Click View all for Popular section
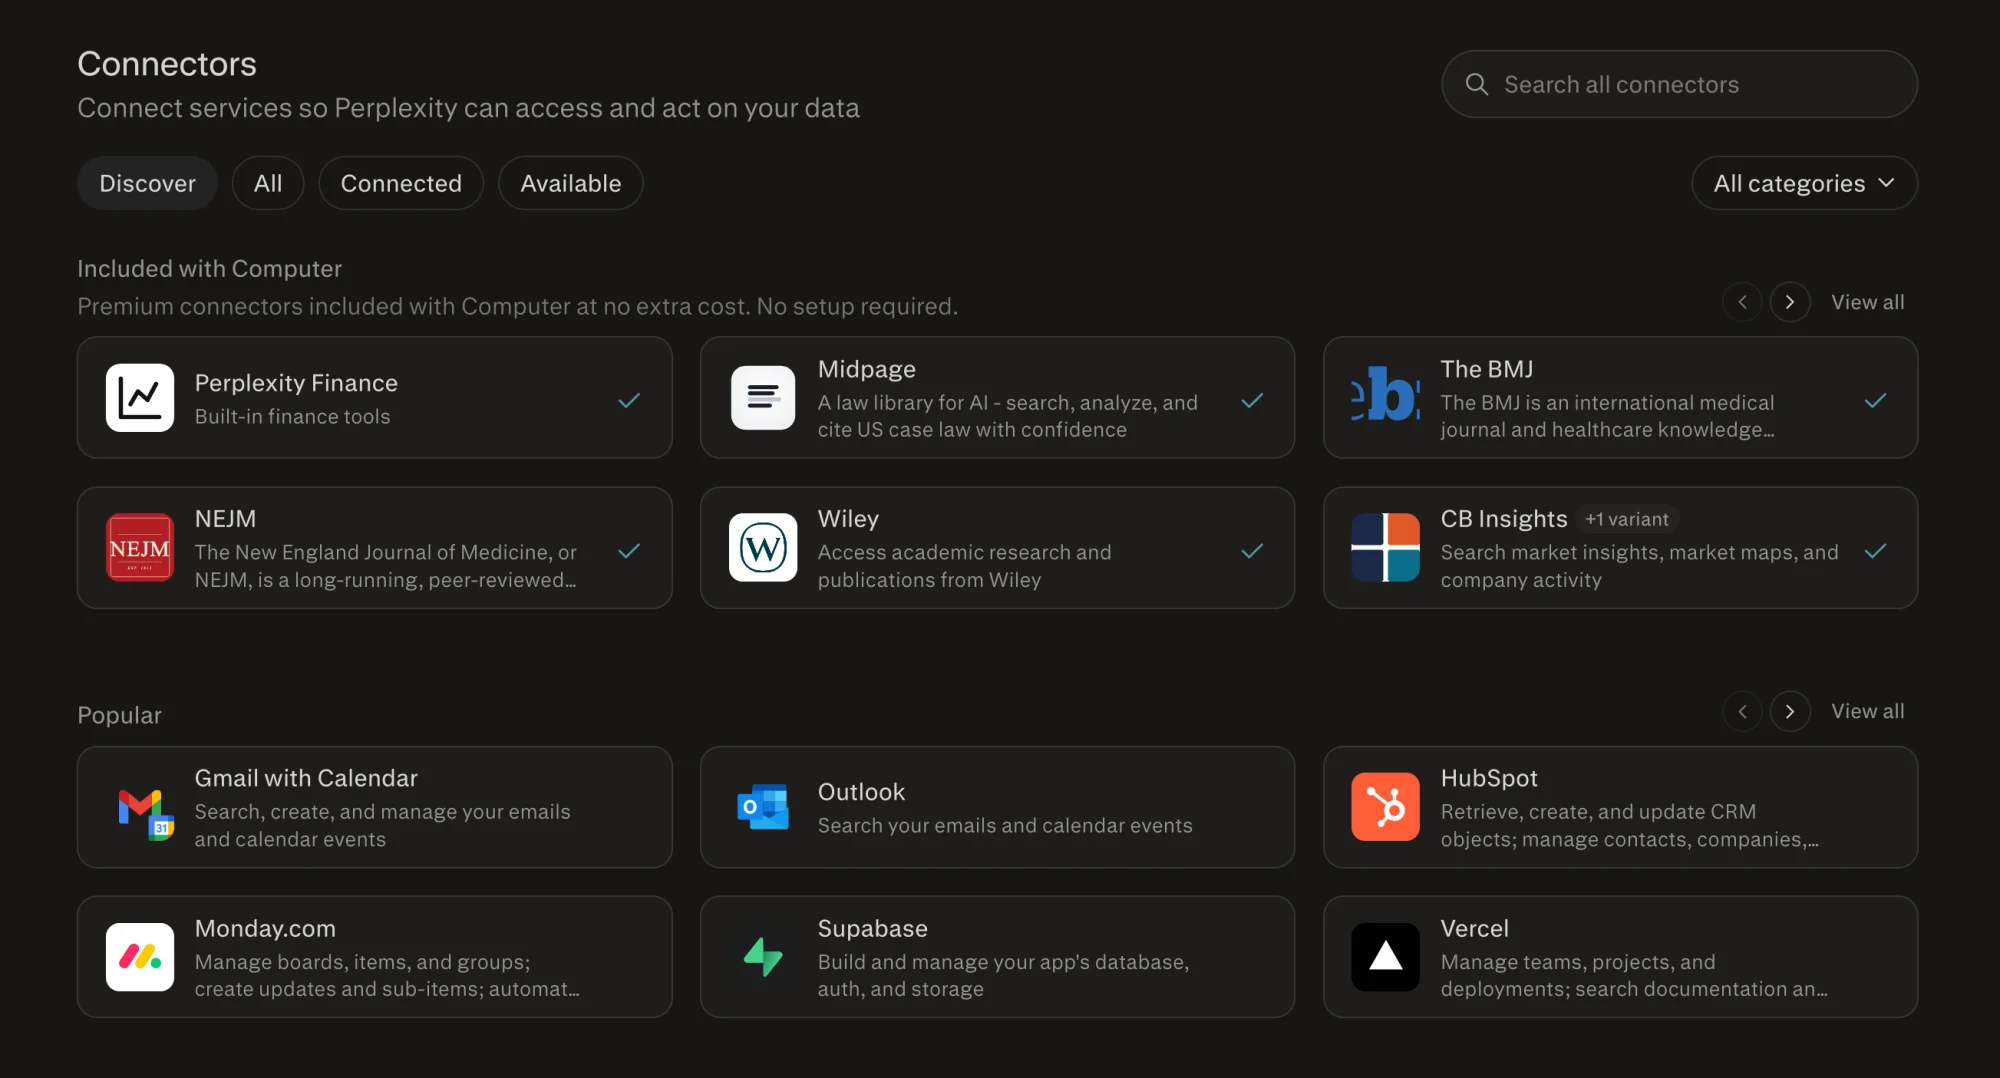Image resolution: width=2000 pixels, height=1078 pixels. [x=1867, y=711]
